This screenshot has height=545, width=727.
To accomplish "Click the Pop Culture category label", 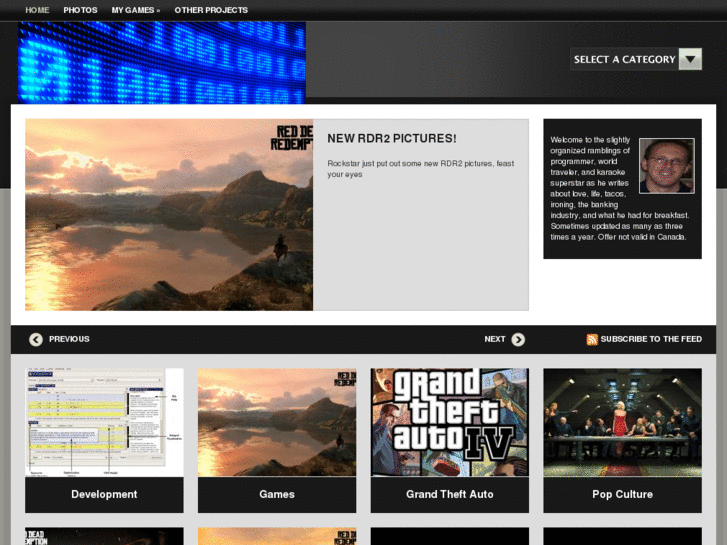I will (x=622, y=494).
